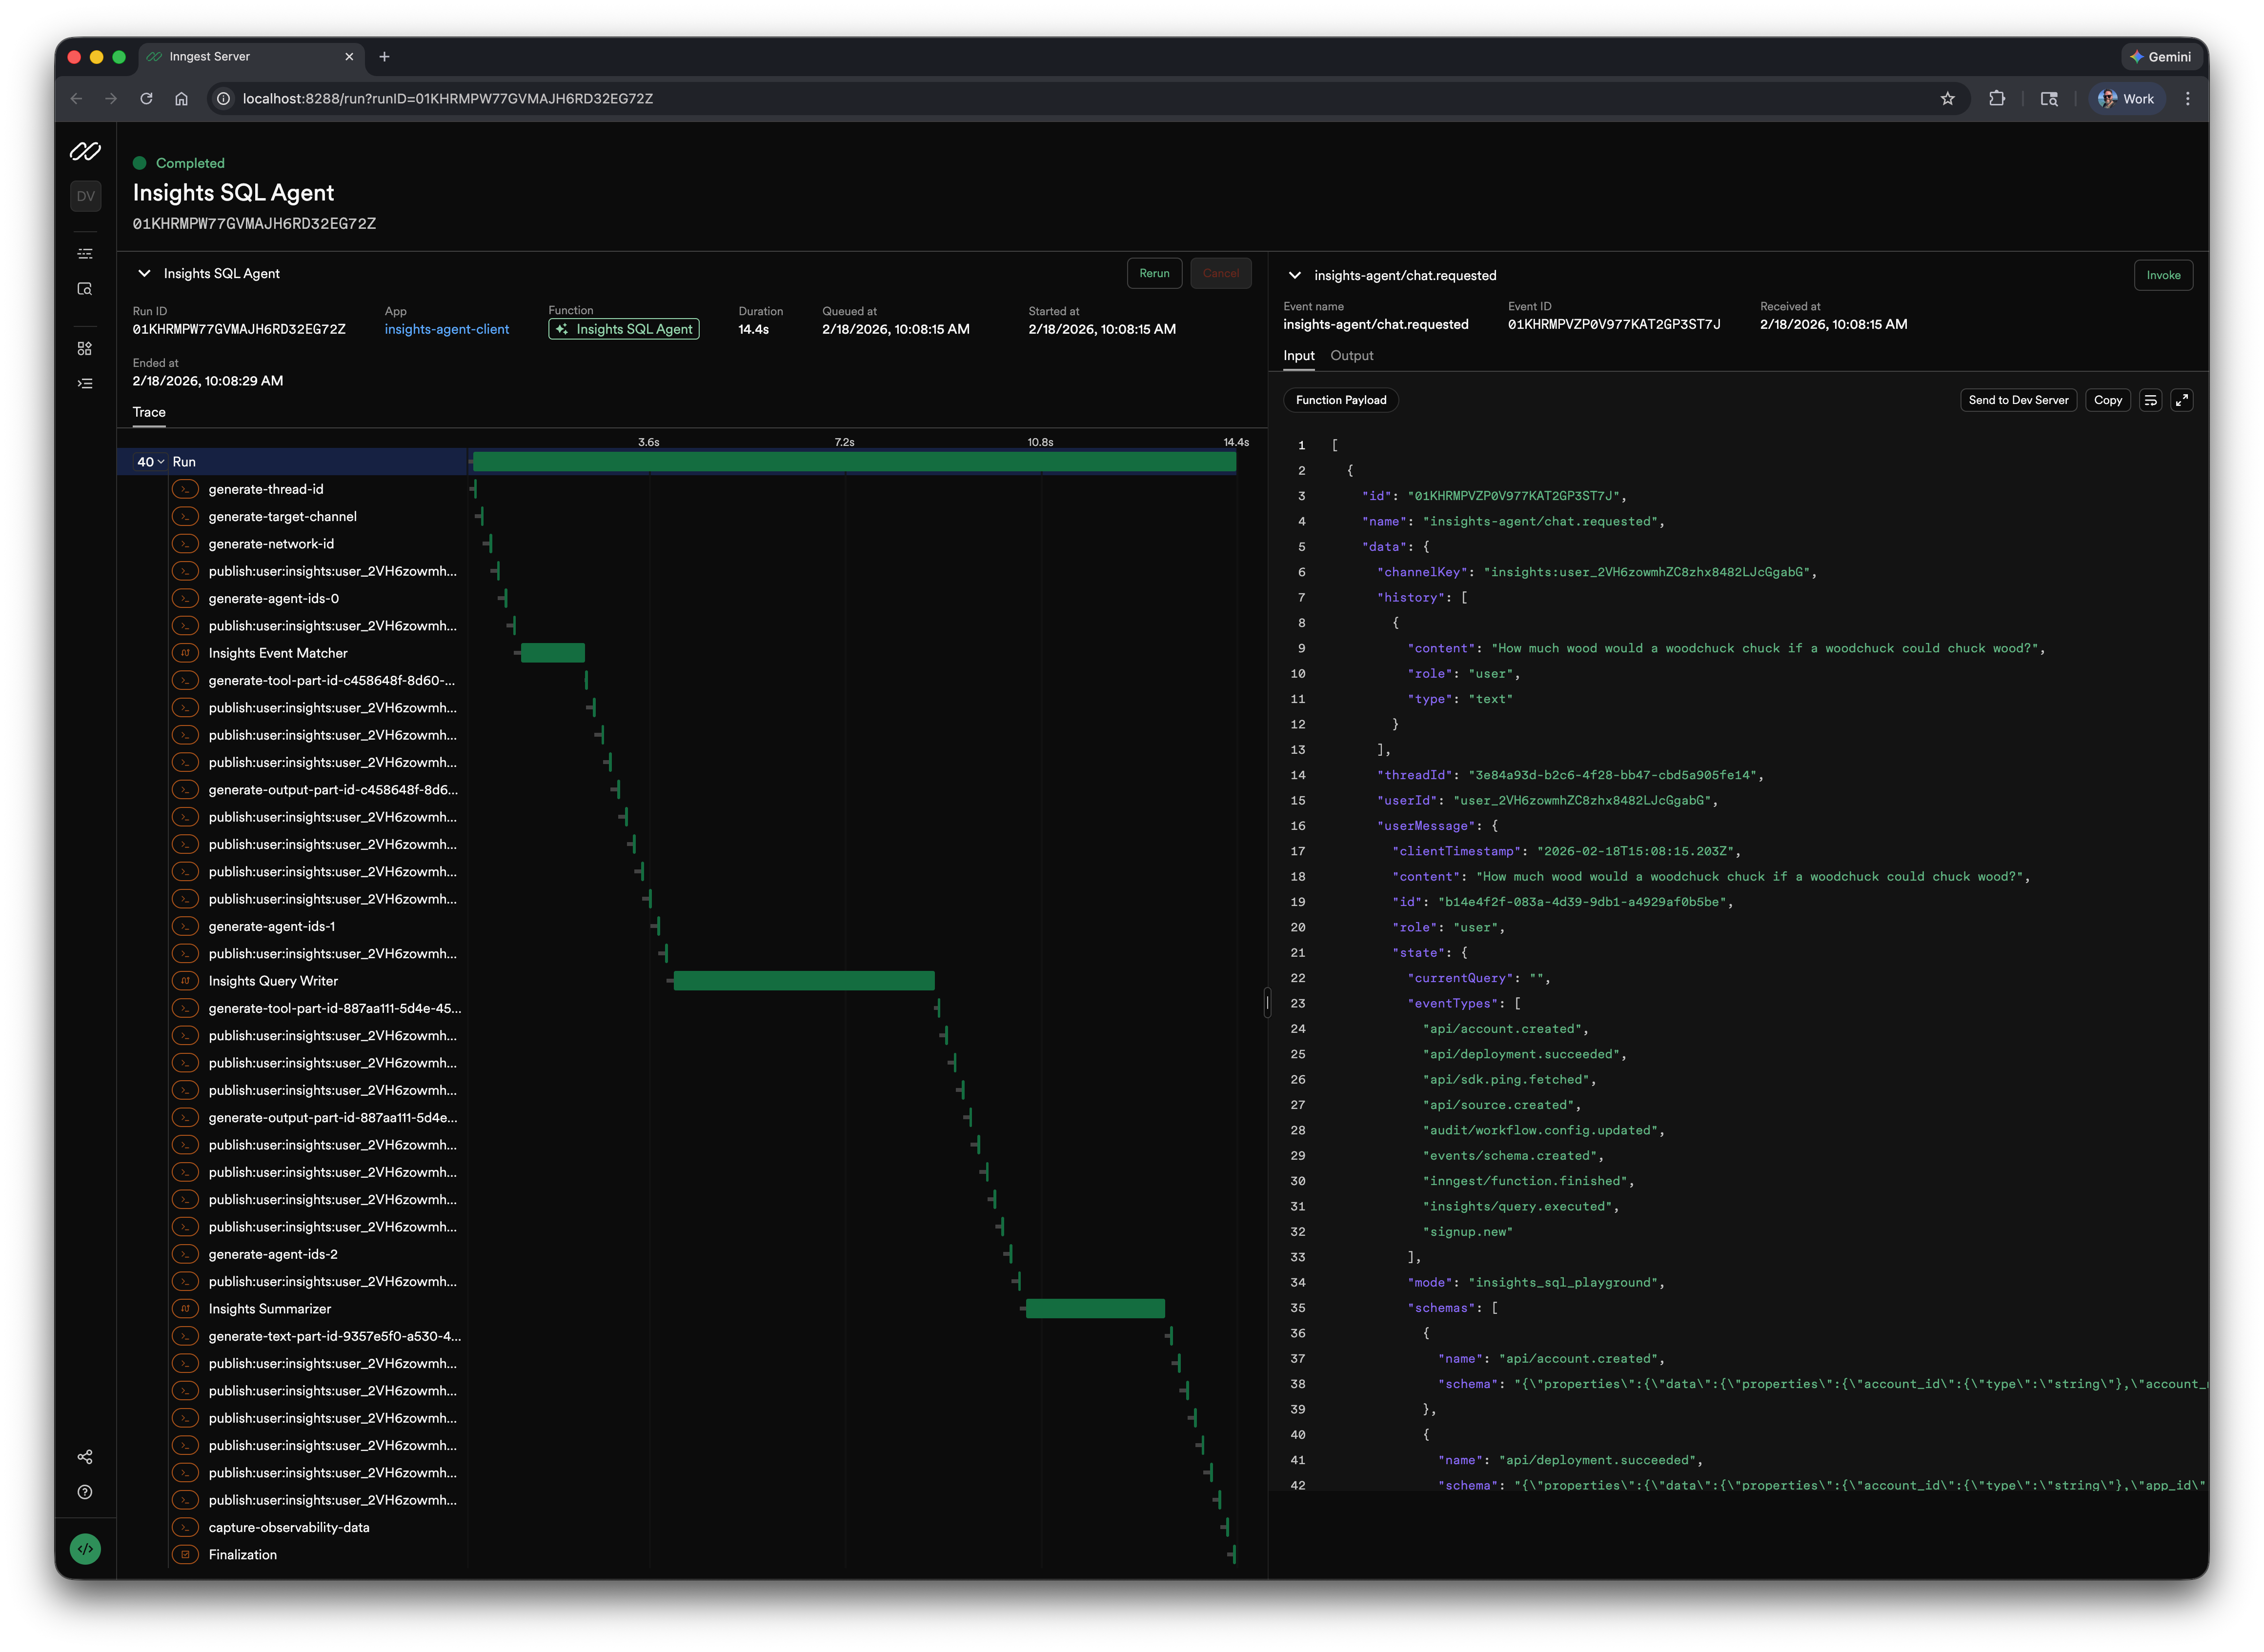2264x1652 pixels.
Task: Click the help question mark icon
Action: point(85,1492)
